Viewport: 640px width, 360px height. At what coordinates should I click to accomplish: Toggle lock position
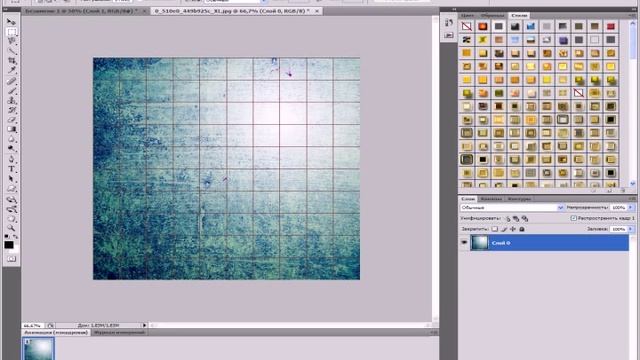click(513, 229)
